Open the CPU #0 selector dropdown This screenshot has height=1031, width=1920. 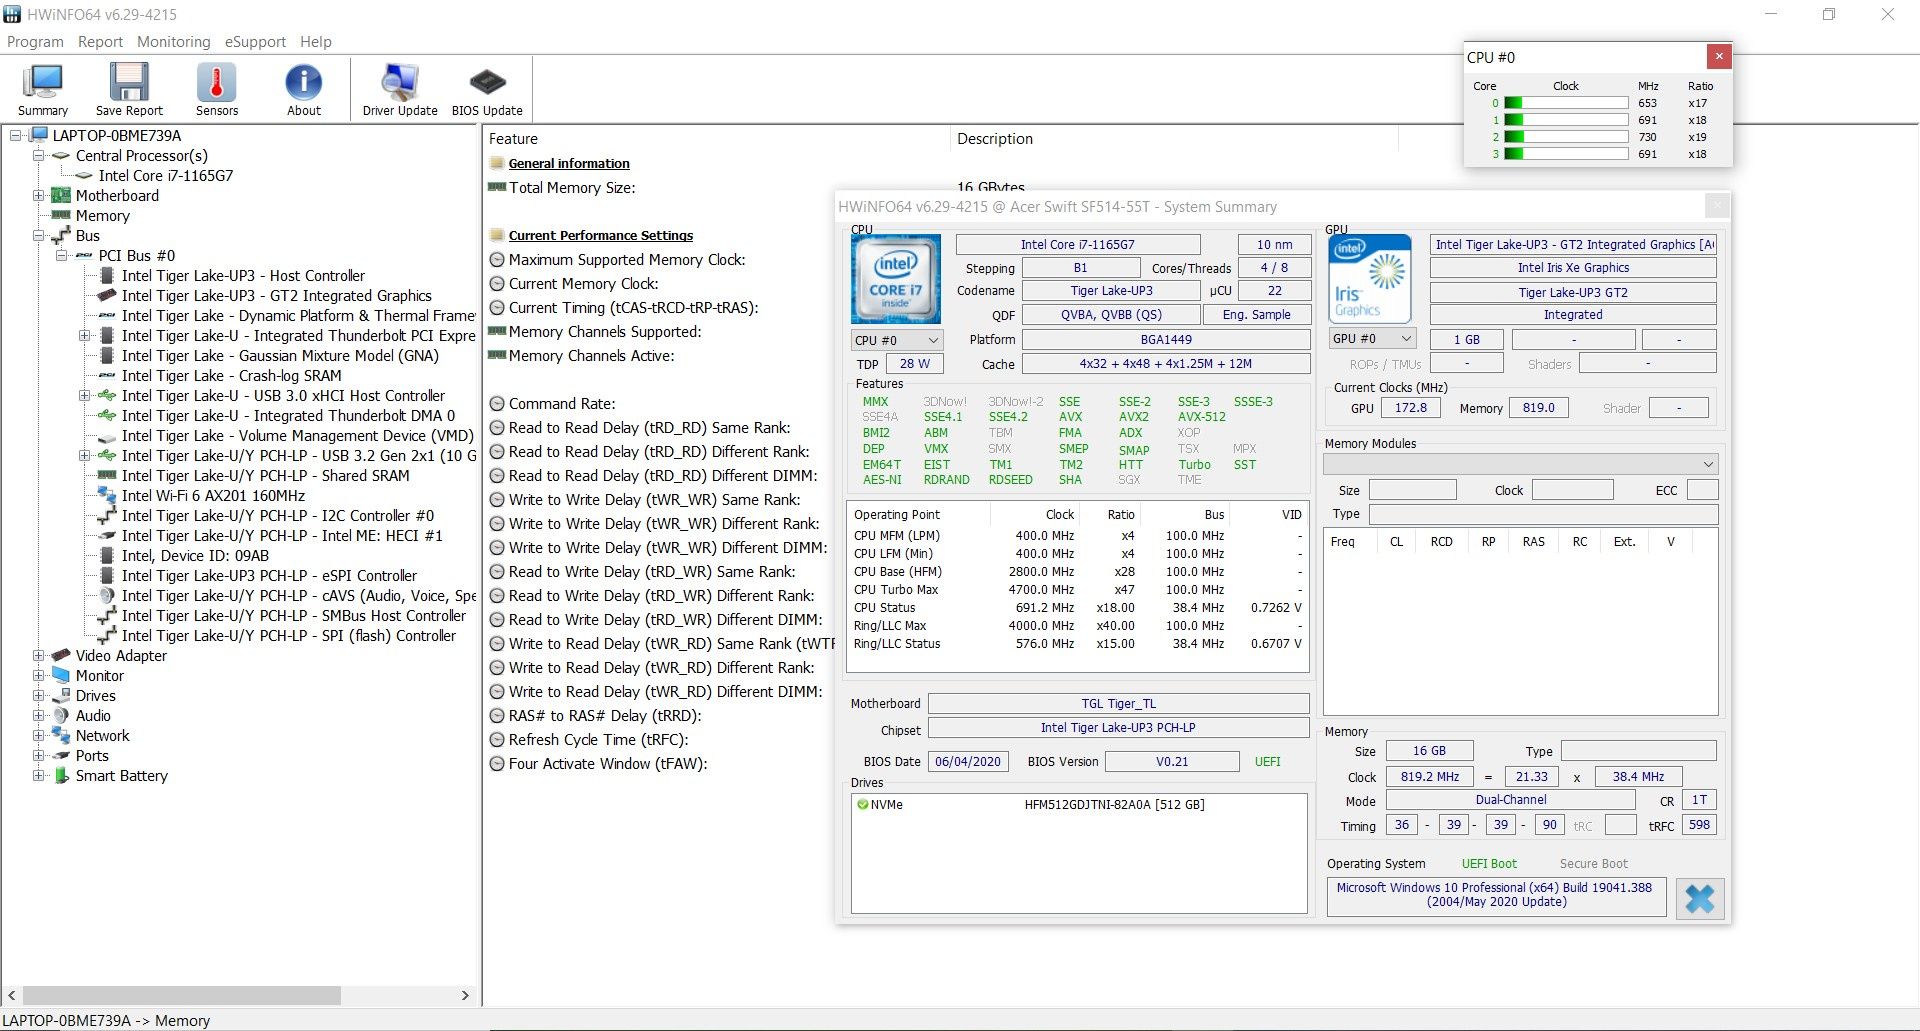tap(896, 340)
